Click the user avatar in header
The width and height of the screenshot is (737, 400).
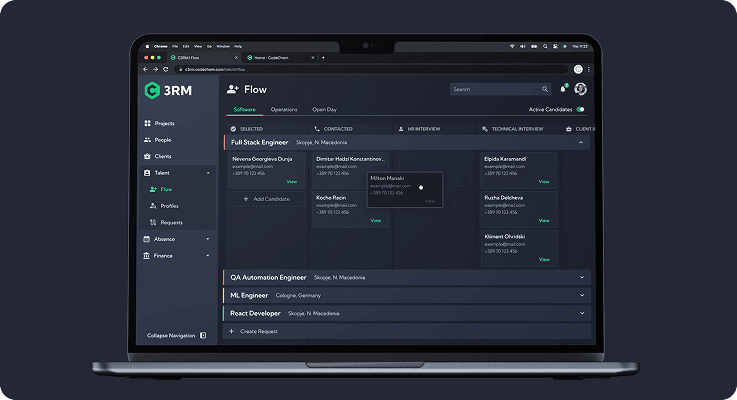click(580, 89)
